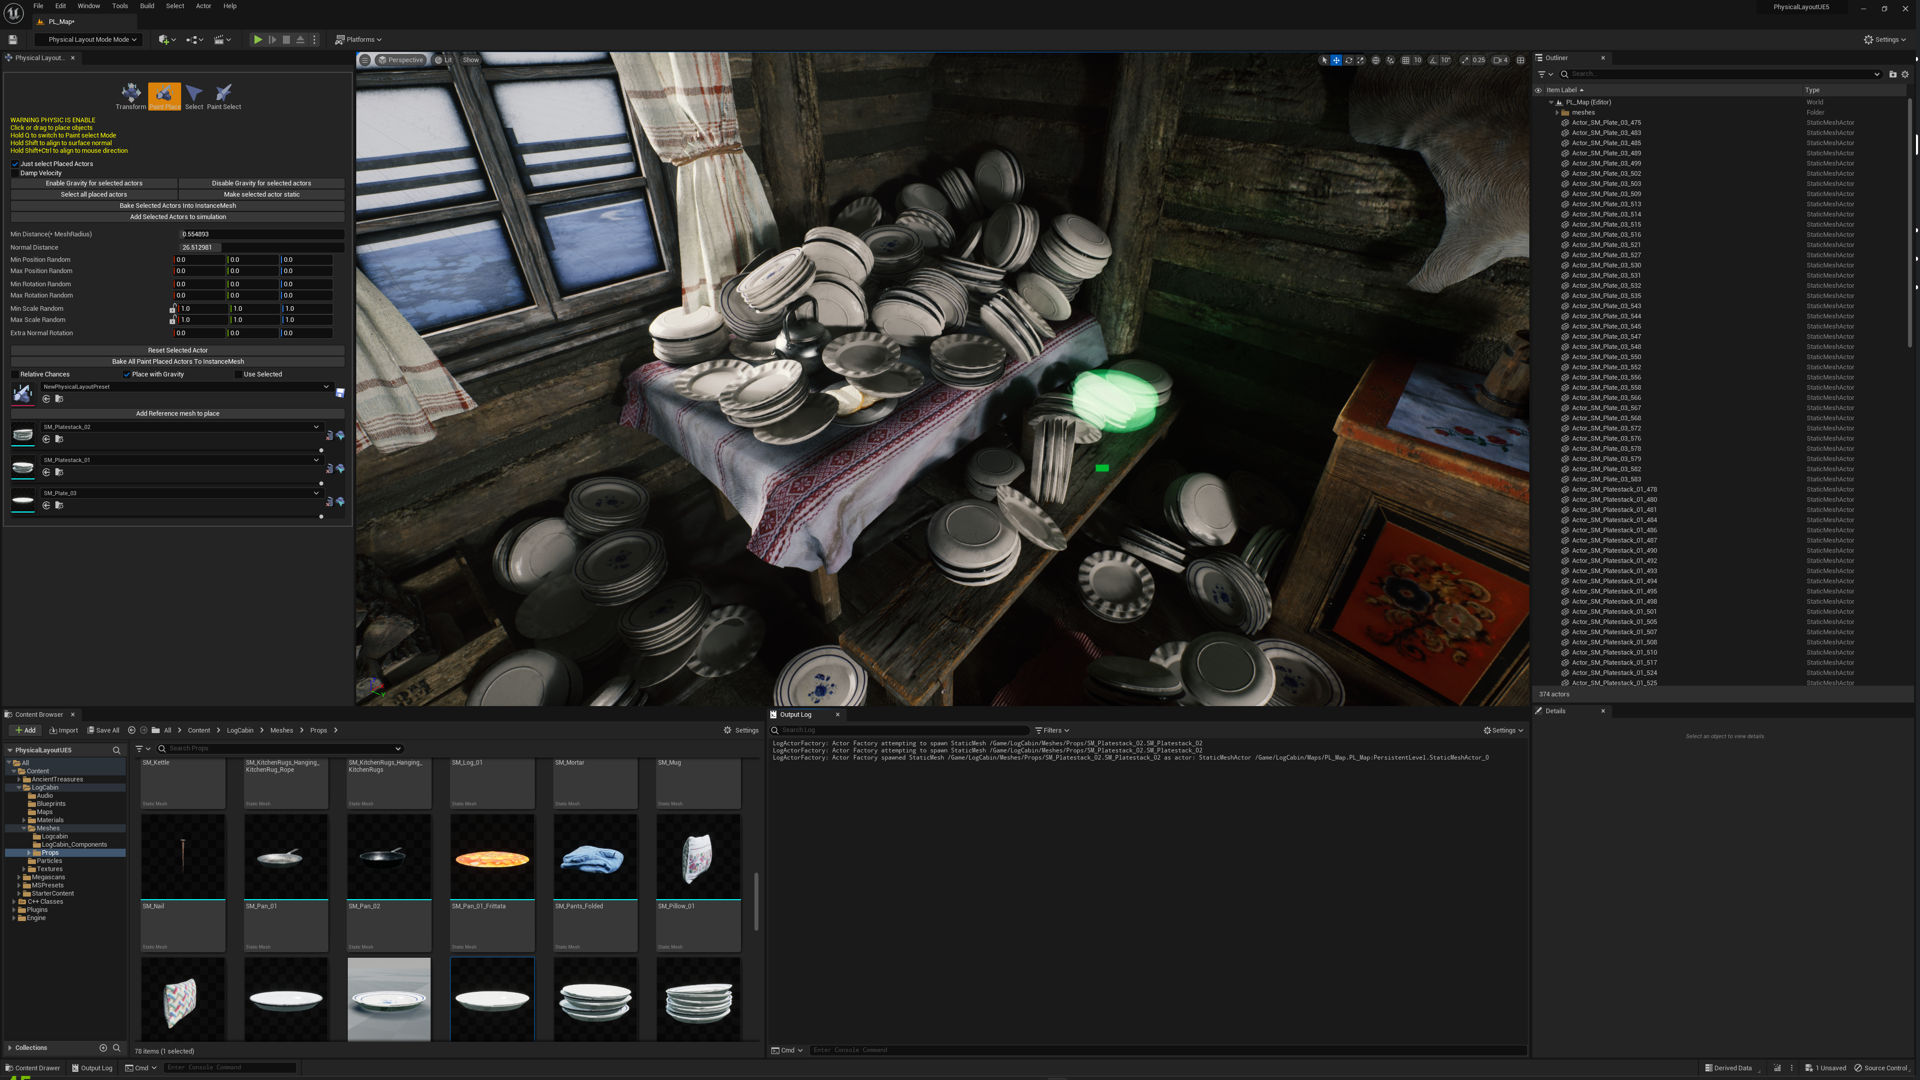This screenshot has width=1920, height=1080.
Task: Create a new folder in Outliner
Action: (x=1892, y=74)
